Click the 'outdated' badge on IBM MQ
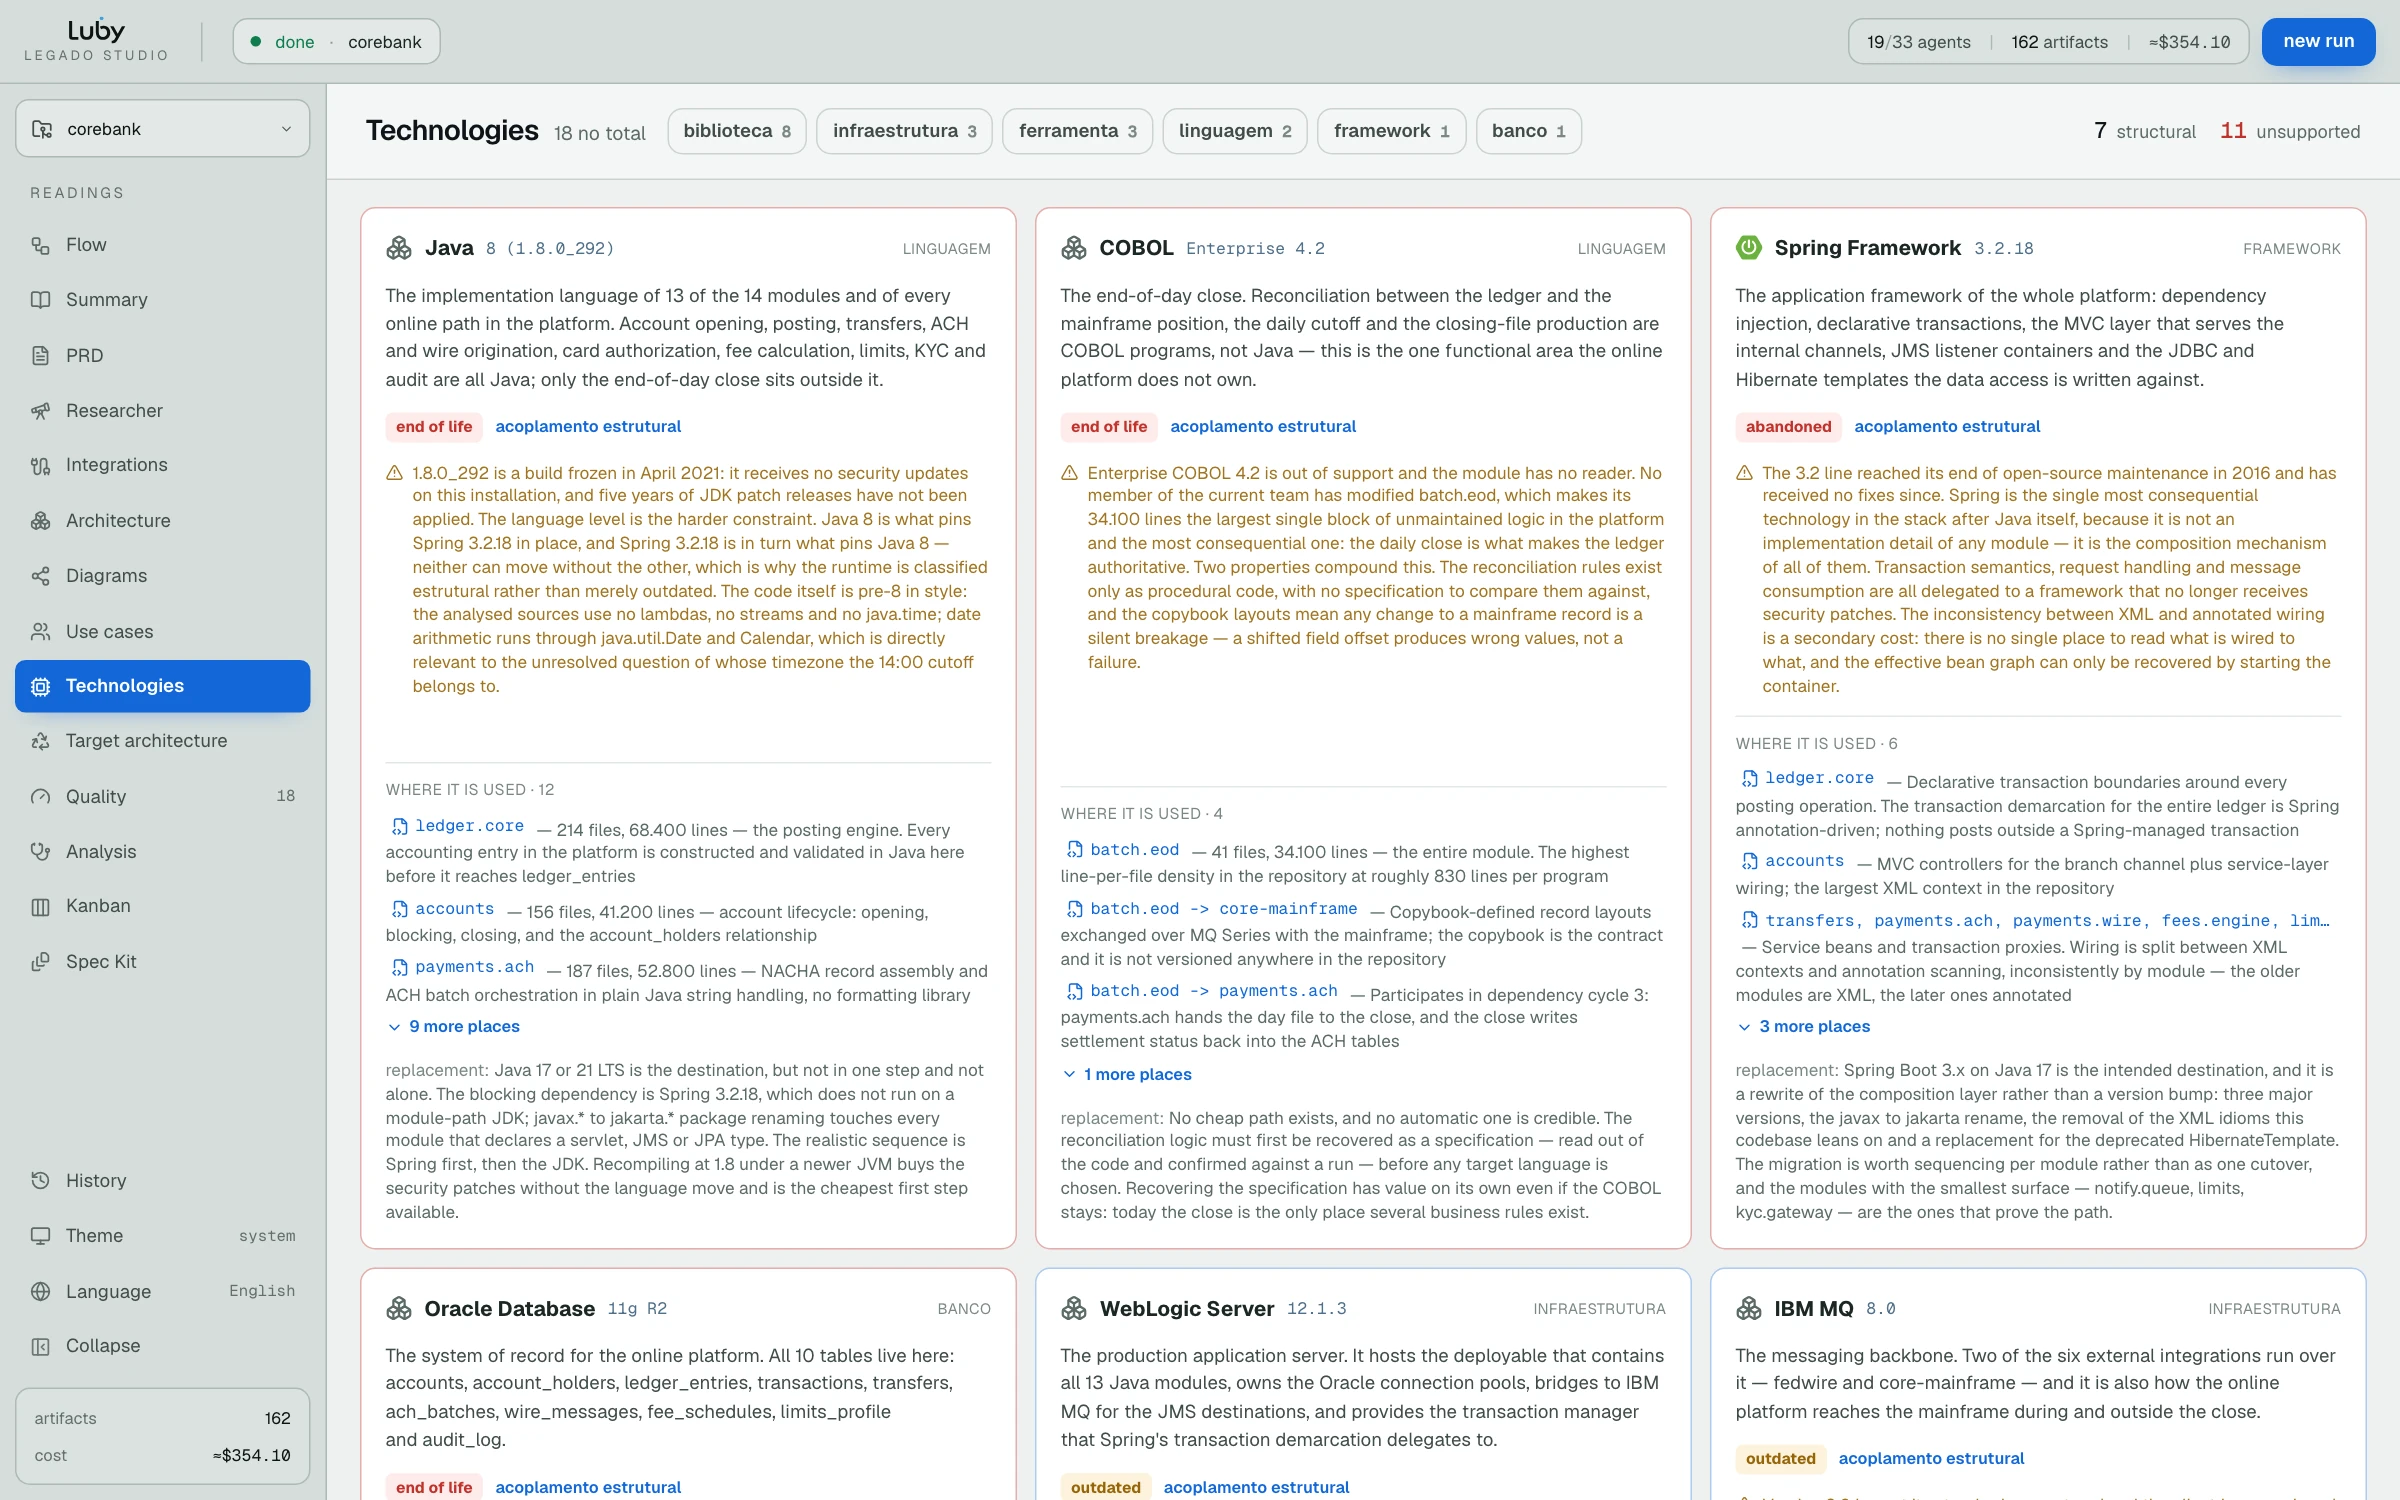This screenshot has height=1500, width=2400. pyautogui.click(x=1781, y=1459)
